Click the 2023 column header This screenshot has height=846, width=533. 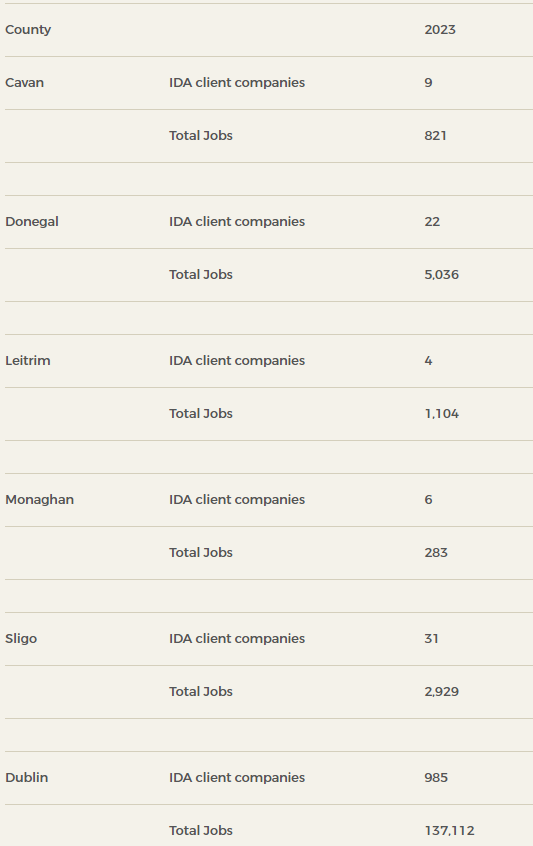point(440,30)
